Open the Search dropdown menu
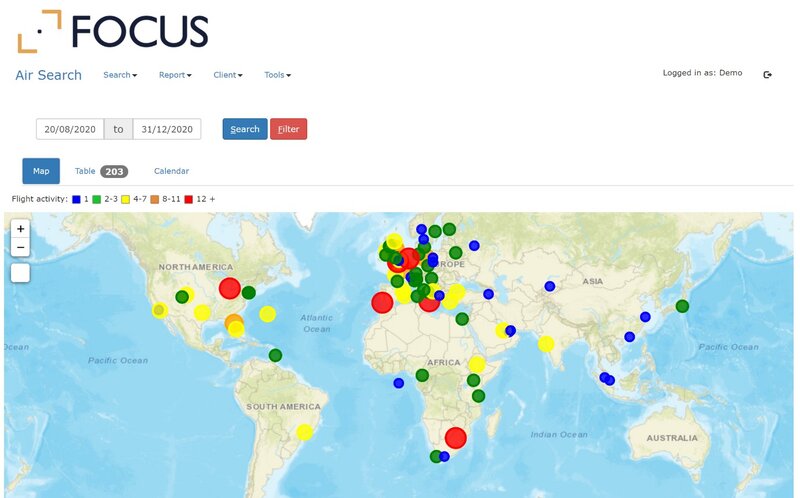 [120, 75]
